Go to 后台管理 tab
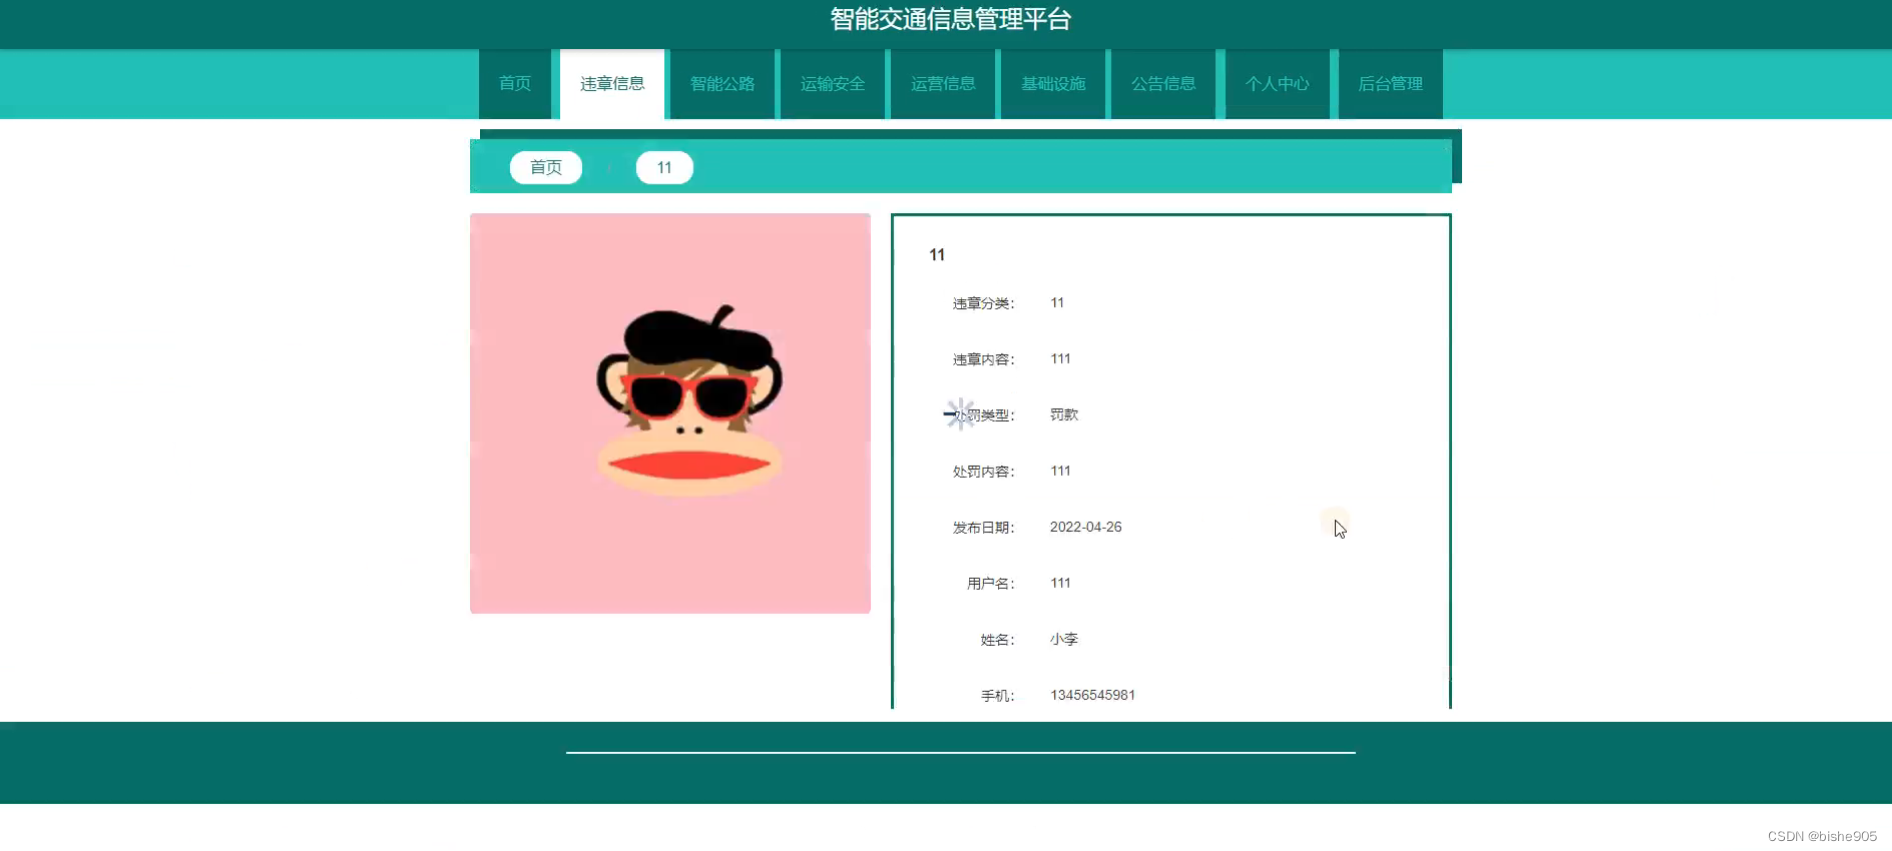Image resolution: width=1892 pixels, height=851 pixels. 1390,84
